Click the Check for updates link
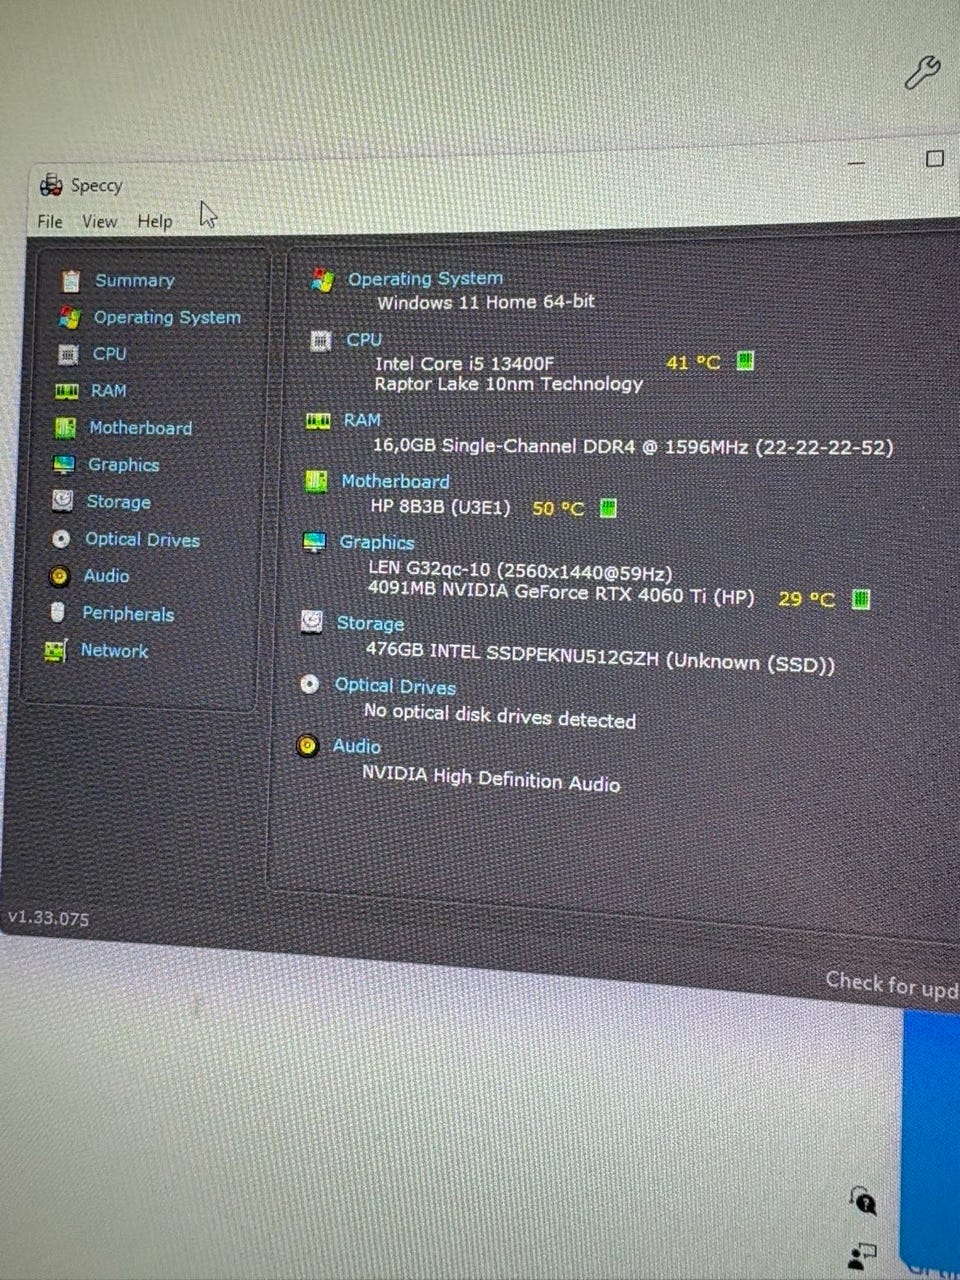This screenshot has height=1280, width=960. (x=892, y=986)
